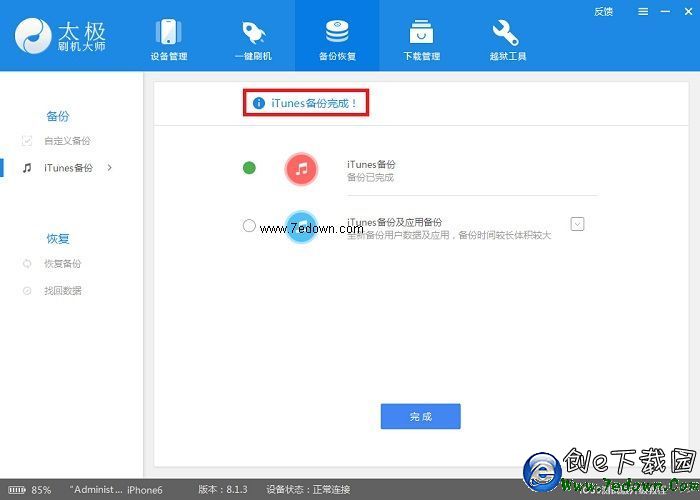Click the blue iTunes备份及应用备份 icon

pyautogui.click(x=301, y=227)
